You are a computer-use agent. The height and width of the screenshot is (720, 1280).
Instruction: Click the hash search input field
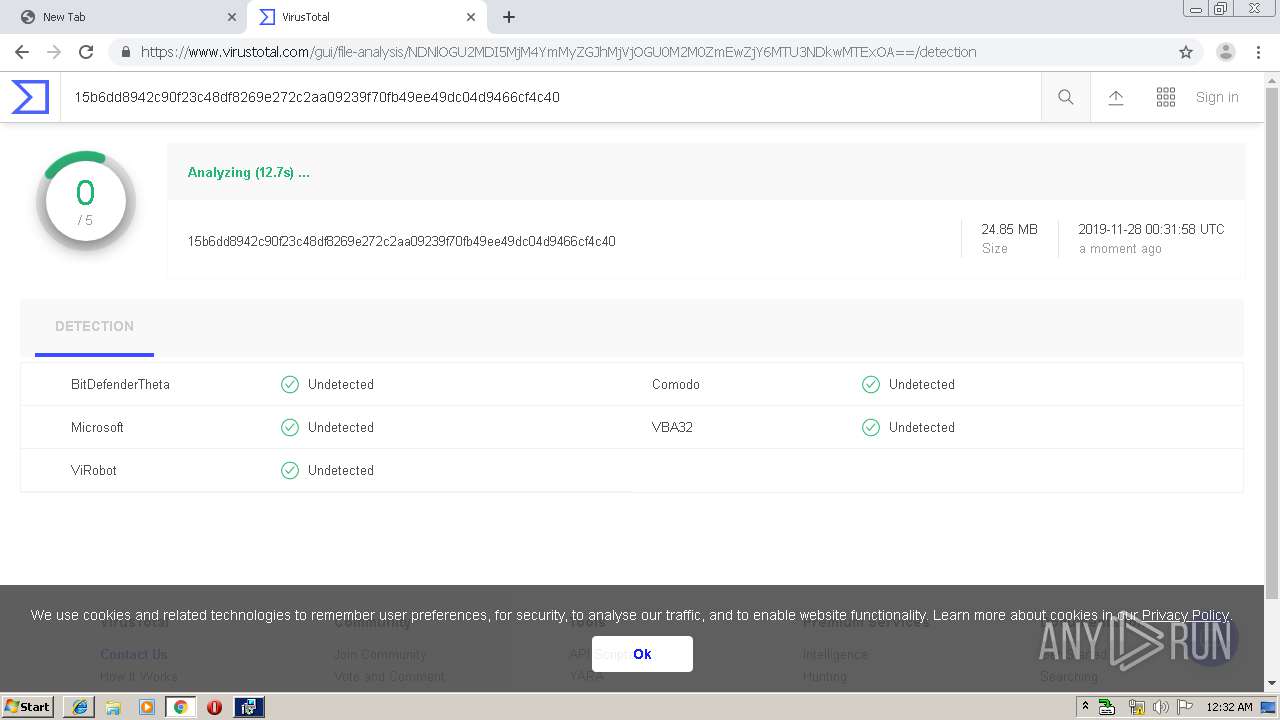tap(550, 97)
